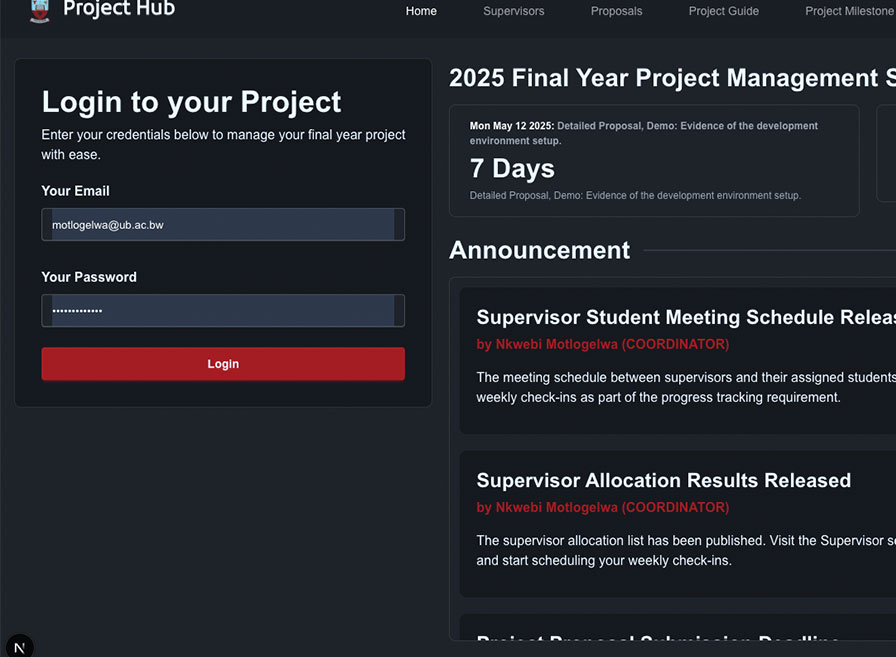Select the Your Email input field

point(222,224)
